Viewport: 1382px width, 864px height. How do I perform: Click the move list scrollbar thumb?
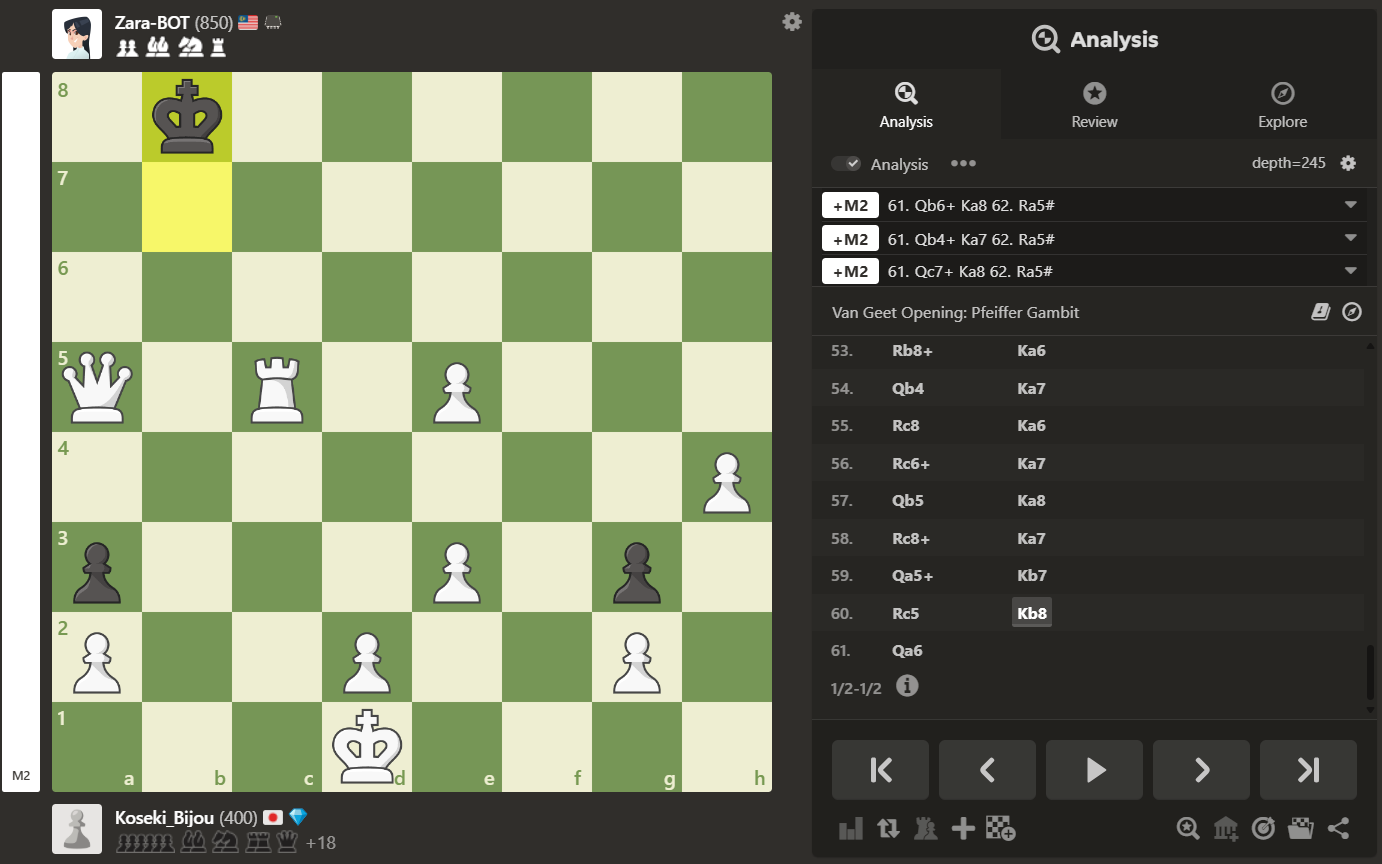tap(1371, 672)
